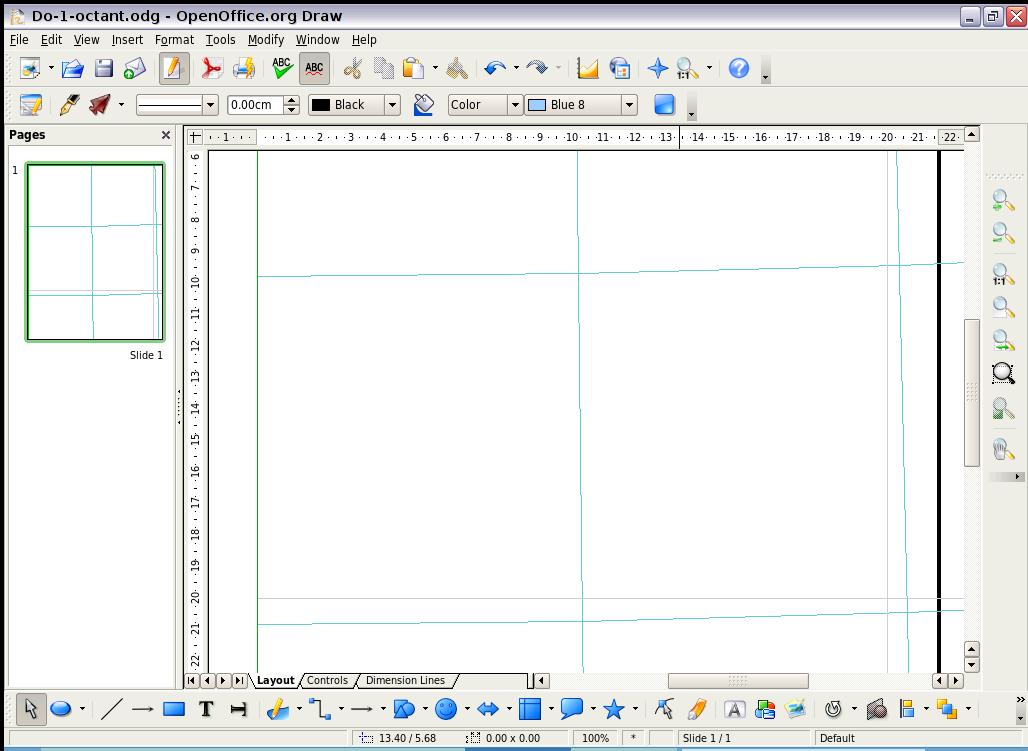Open Line dialog pen icon

69,105
